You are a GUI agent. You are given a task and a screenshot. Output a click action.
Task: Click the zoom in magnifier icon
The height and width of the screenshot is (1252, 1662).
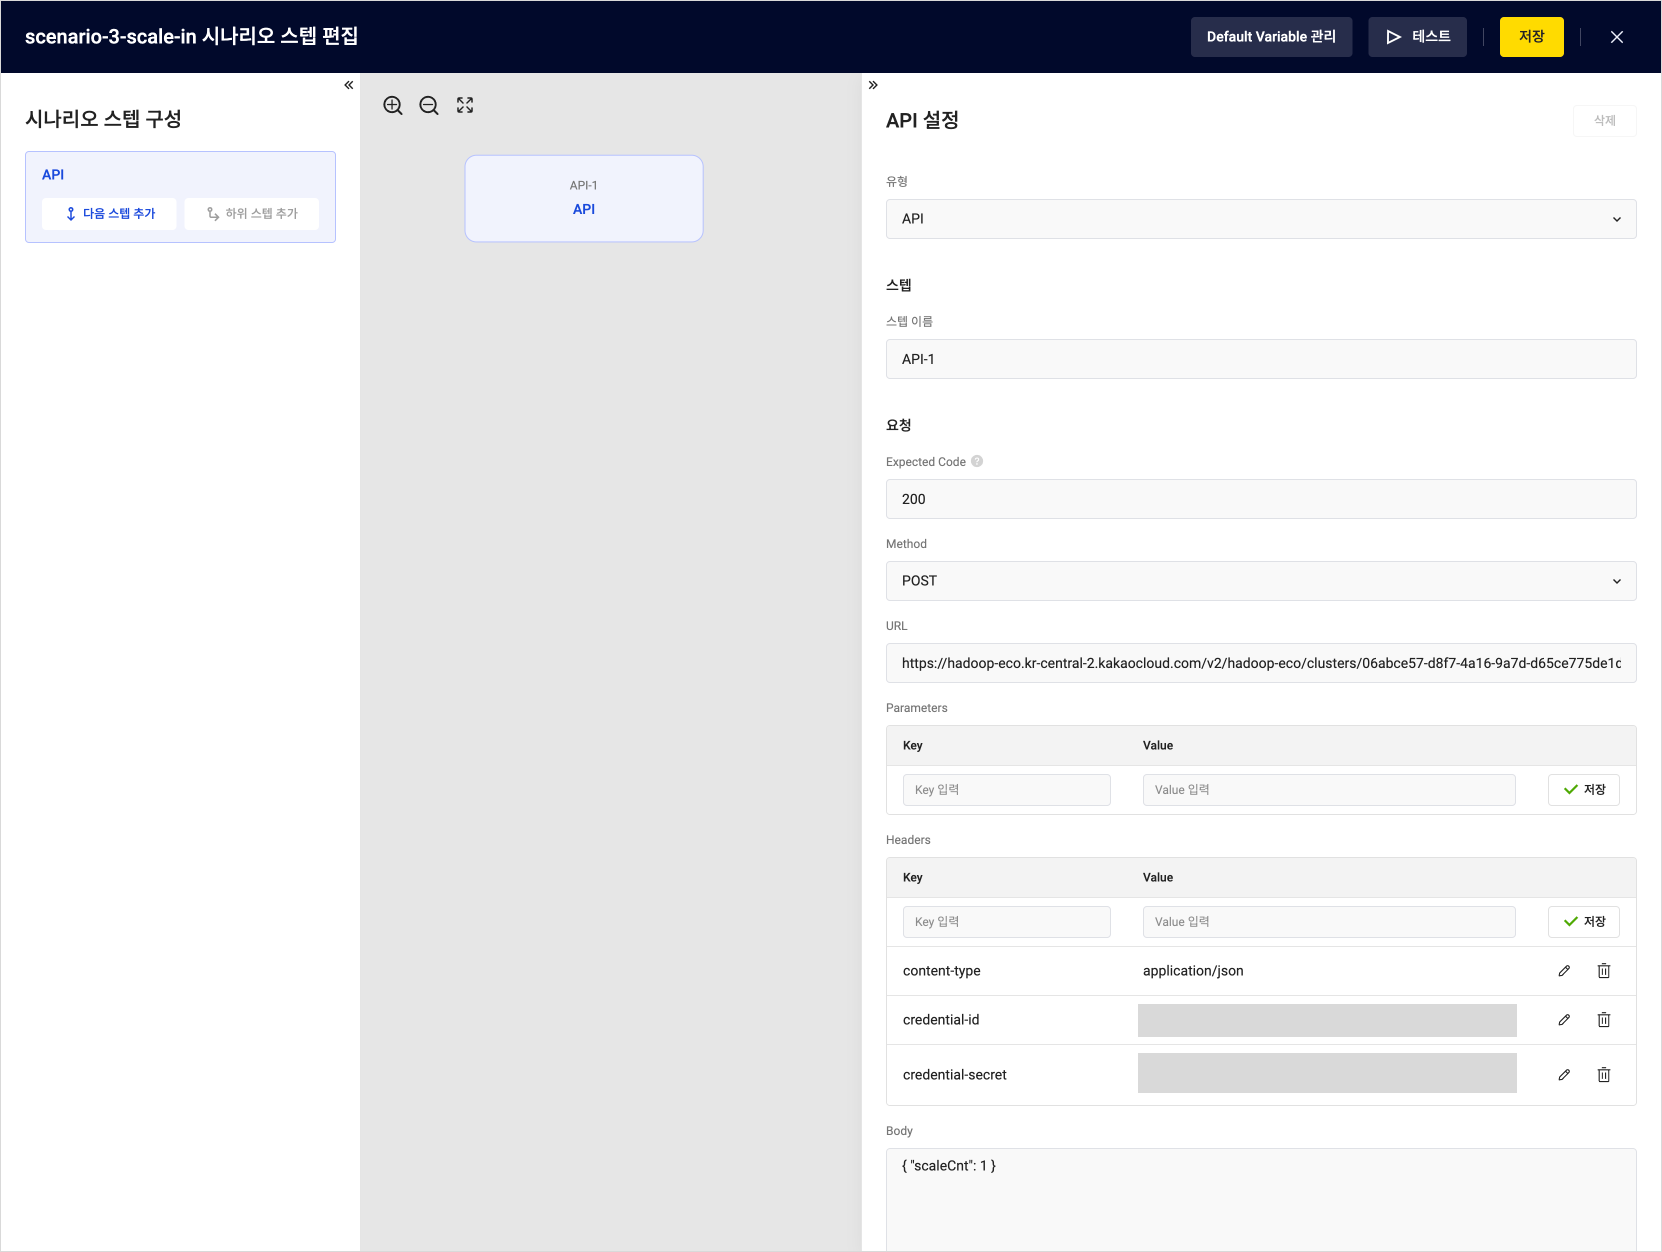pyautogui.click(x=393, y=106)
